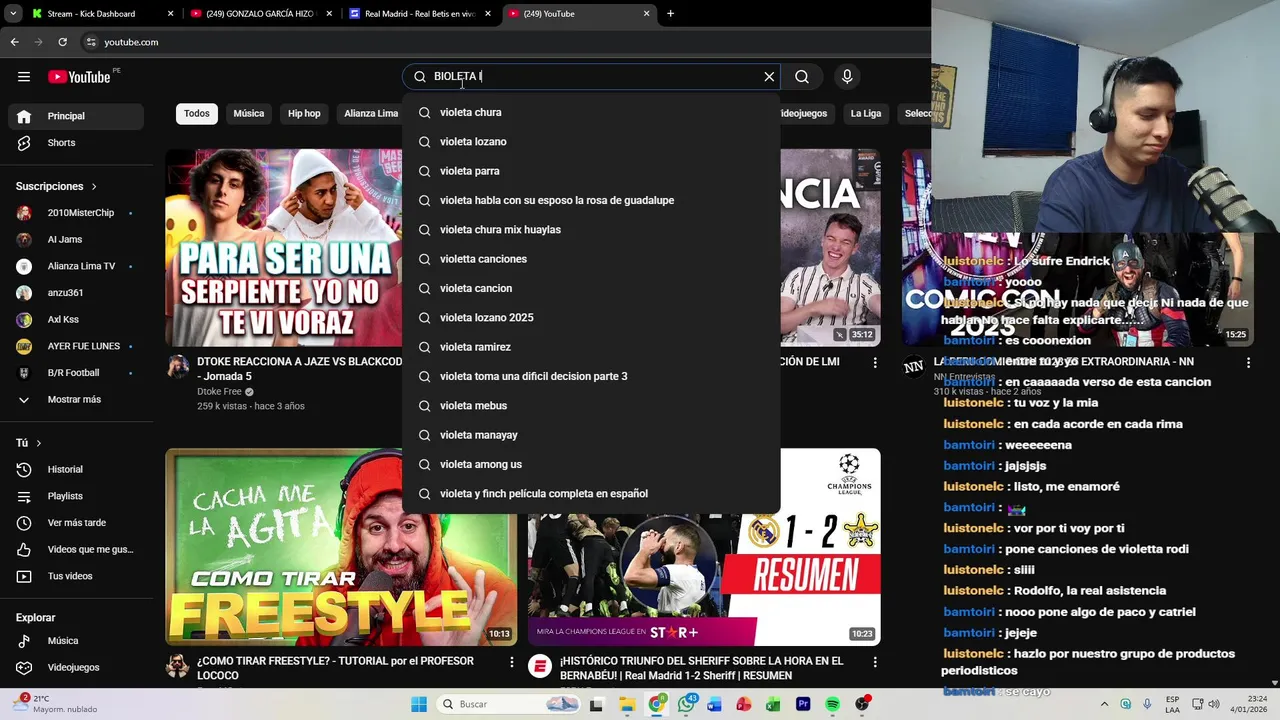Choose suggestion violeta parra
Screen dimensions: 1280x720
click(591, 171)
